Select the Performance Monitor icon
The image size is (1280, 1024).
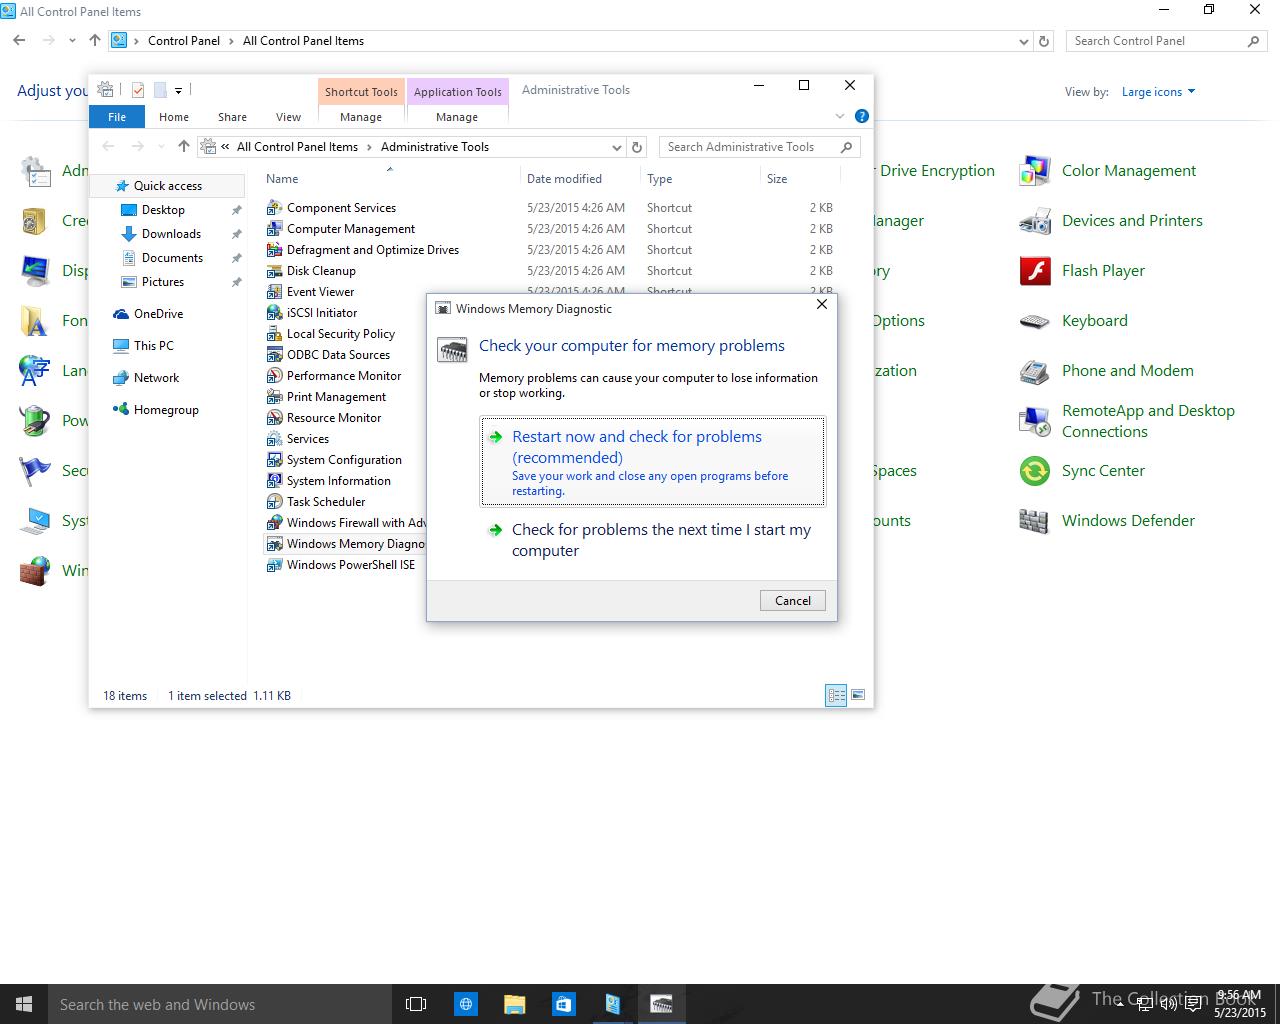click(274, 376)
